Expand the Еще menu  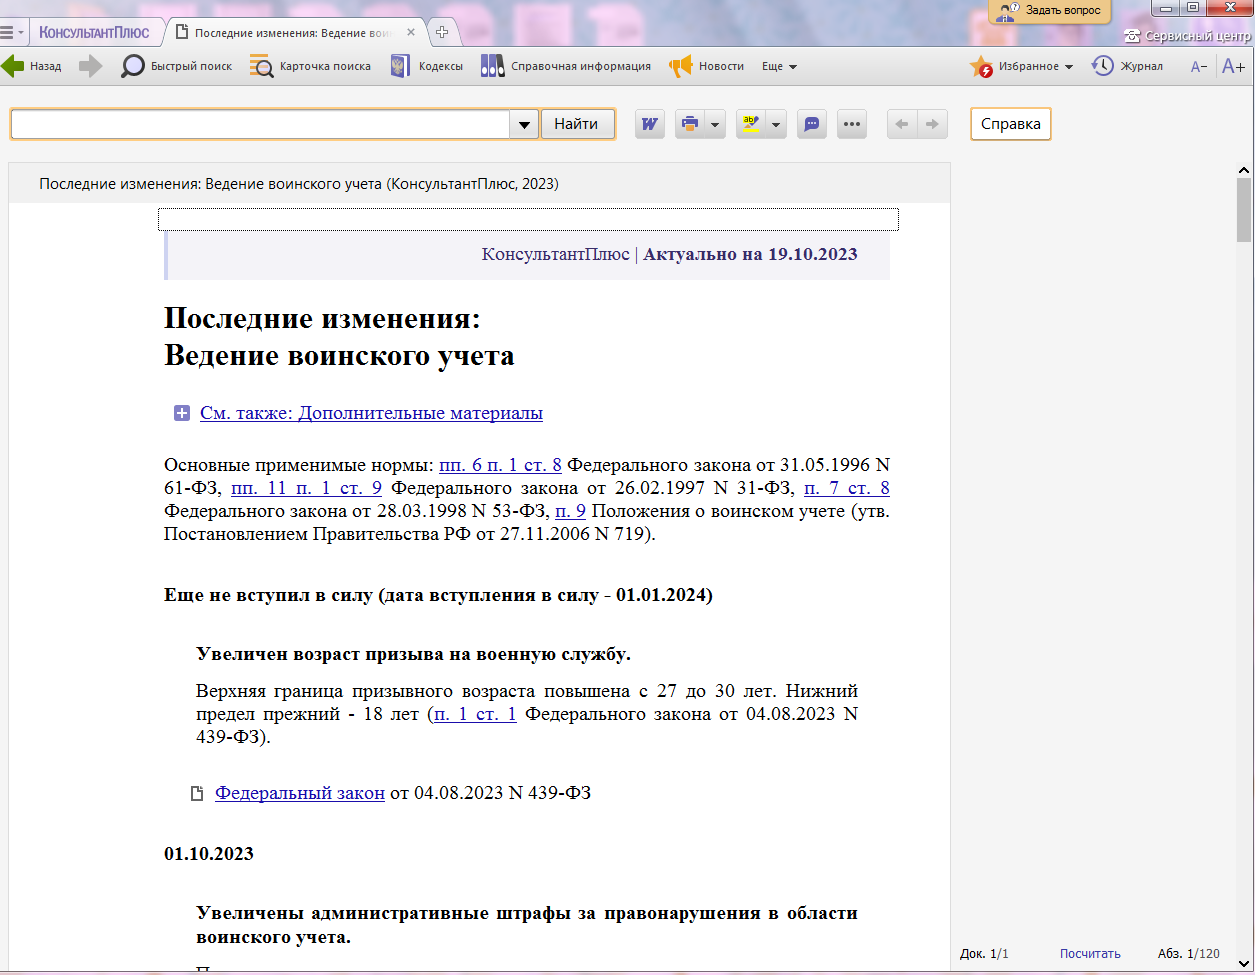779,66
